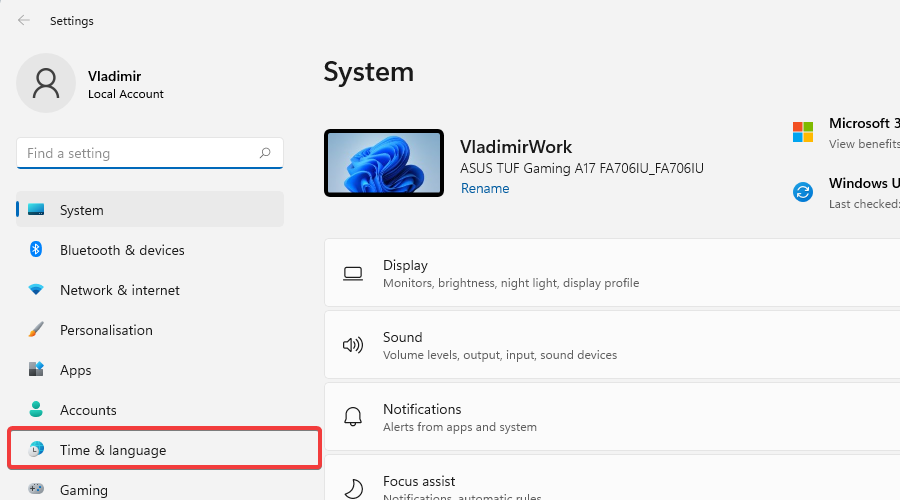This screenshot has width=900, height=500.
Task: Click the Gaming controller icon
Action: click(36, 489)
